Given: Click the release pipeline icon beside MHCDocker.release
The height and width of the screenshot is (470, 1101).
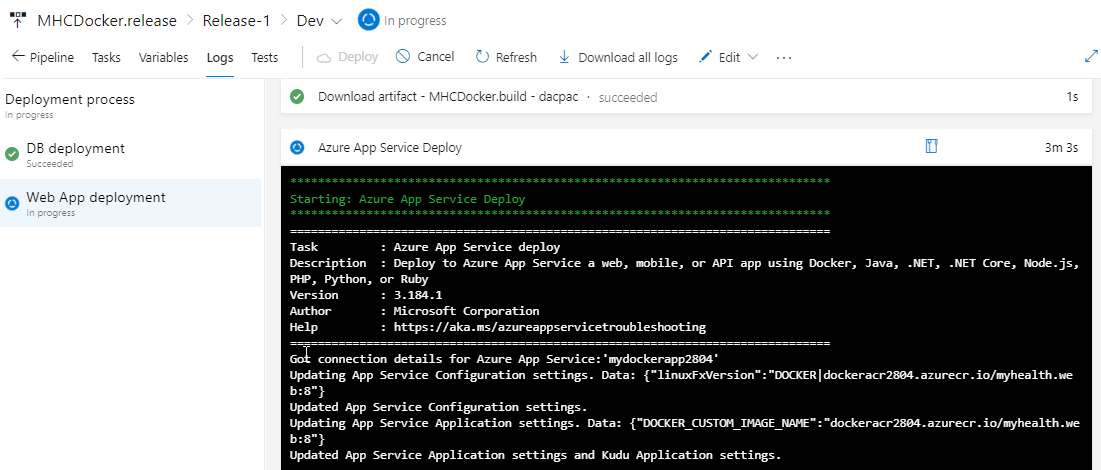Looking at the screenshot, I should pos(18,20).
